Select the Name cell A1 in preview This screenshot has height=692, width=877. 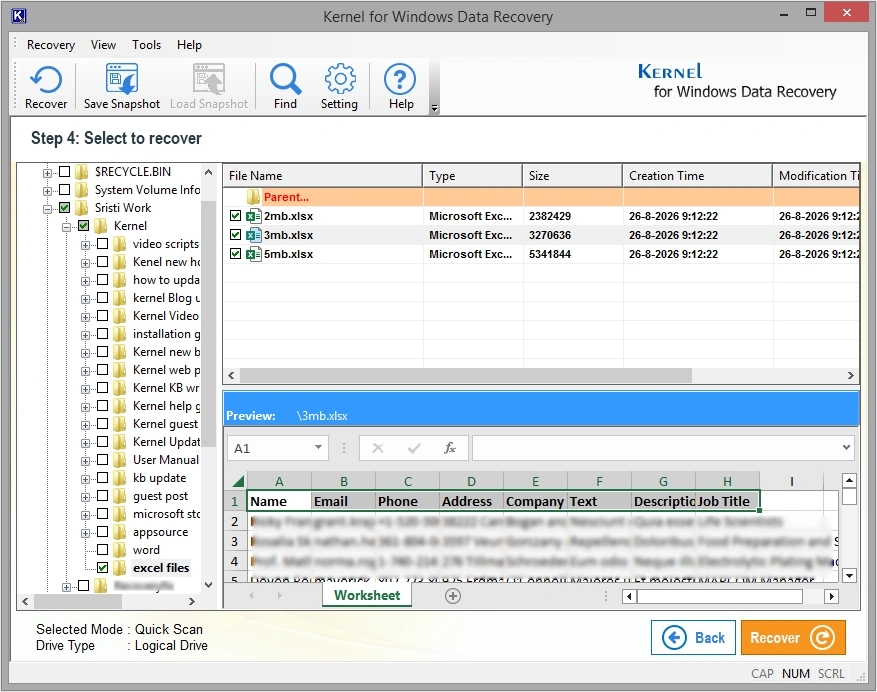(x=279, y=501)
